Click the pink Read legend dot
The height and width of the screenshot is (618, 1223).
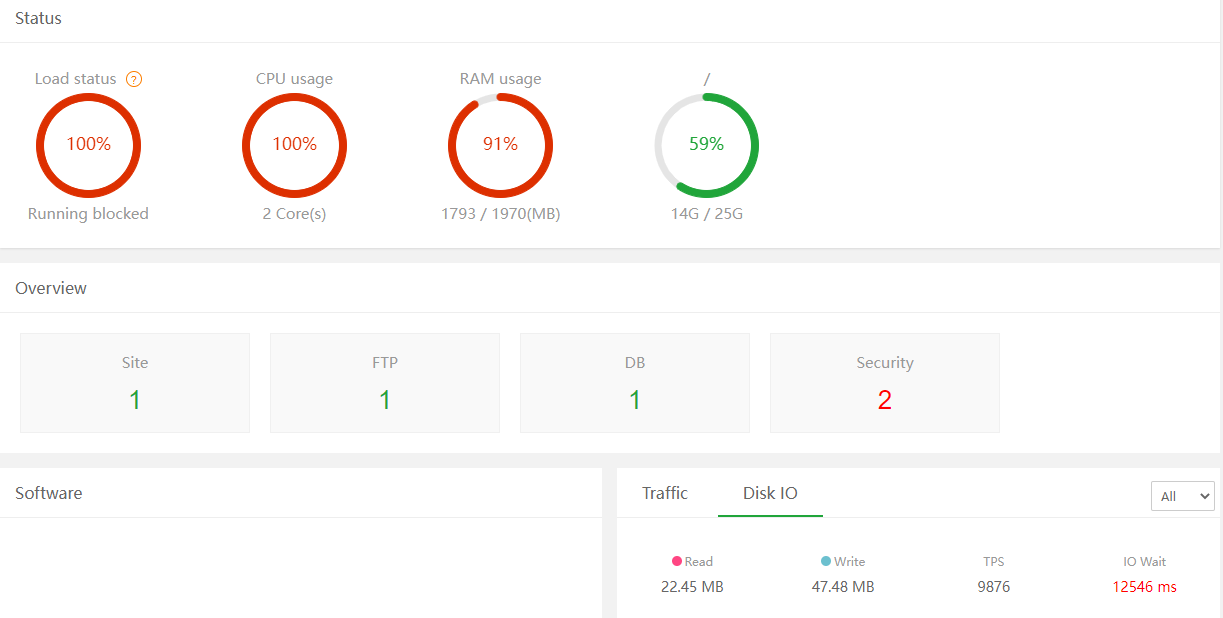tap(677, 562)
